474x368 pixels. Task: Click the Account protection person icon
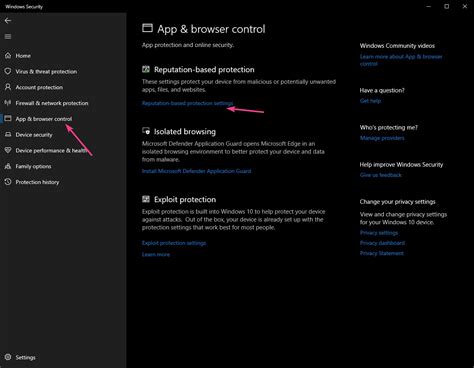pyautogui.click(x=8, y=87)
